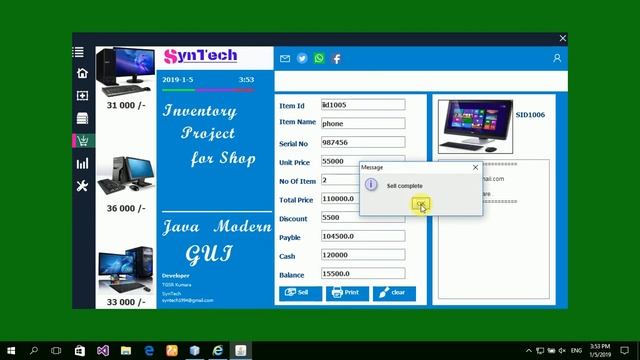Click the Twitter bird icon
The image size is (640, 360).
pyautogui.click(x=302, y=58)
